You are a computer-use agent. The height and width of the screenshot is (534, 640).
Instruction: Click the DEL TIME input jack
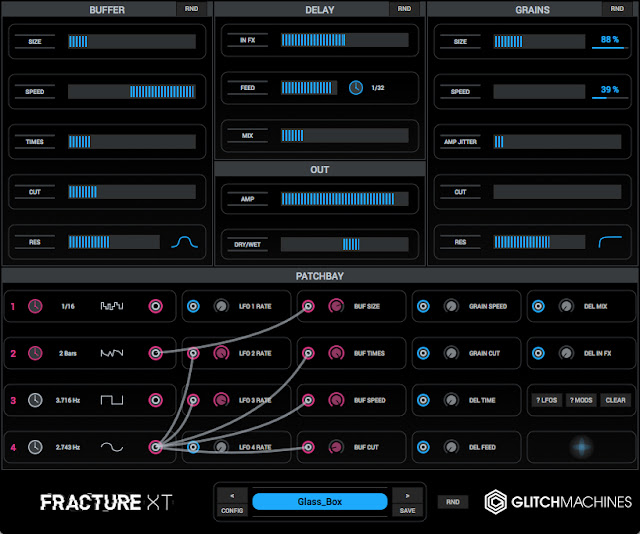[423, 400]
